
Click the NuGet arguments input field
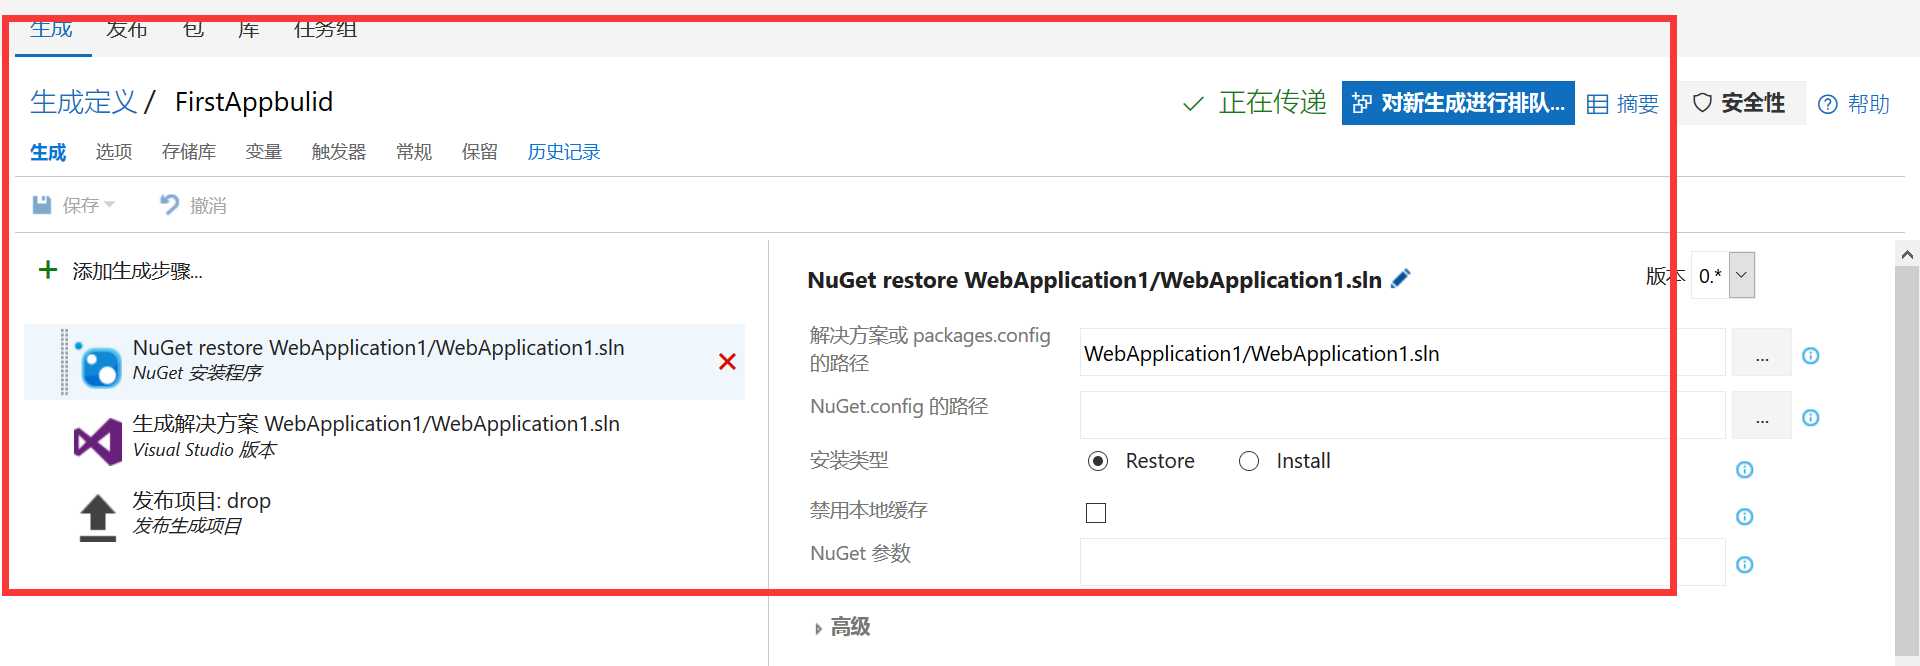coord(1402,562)
